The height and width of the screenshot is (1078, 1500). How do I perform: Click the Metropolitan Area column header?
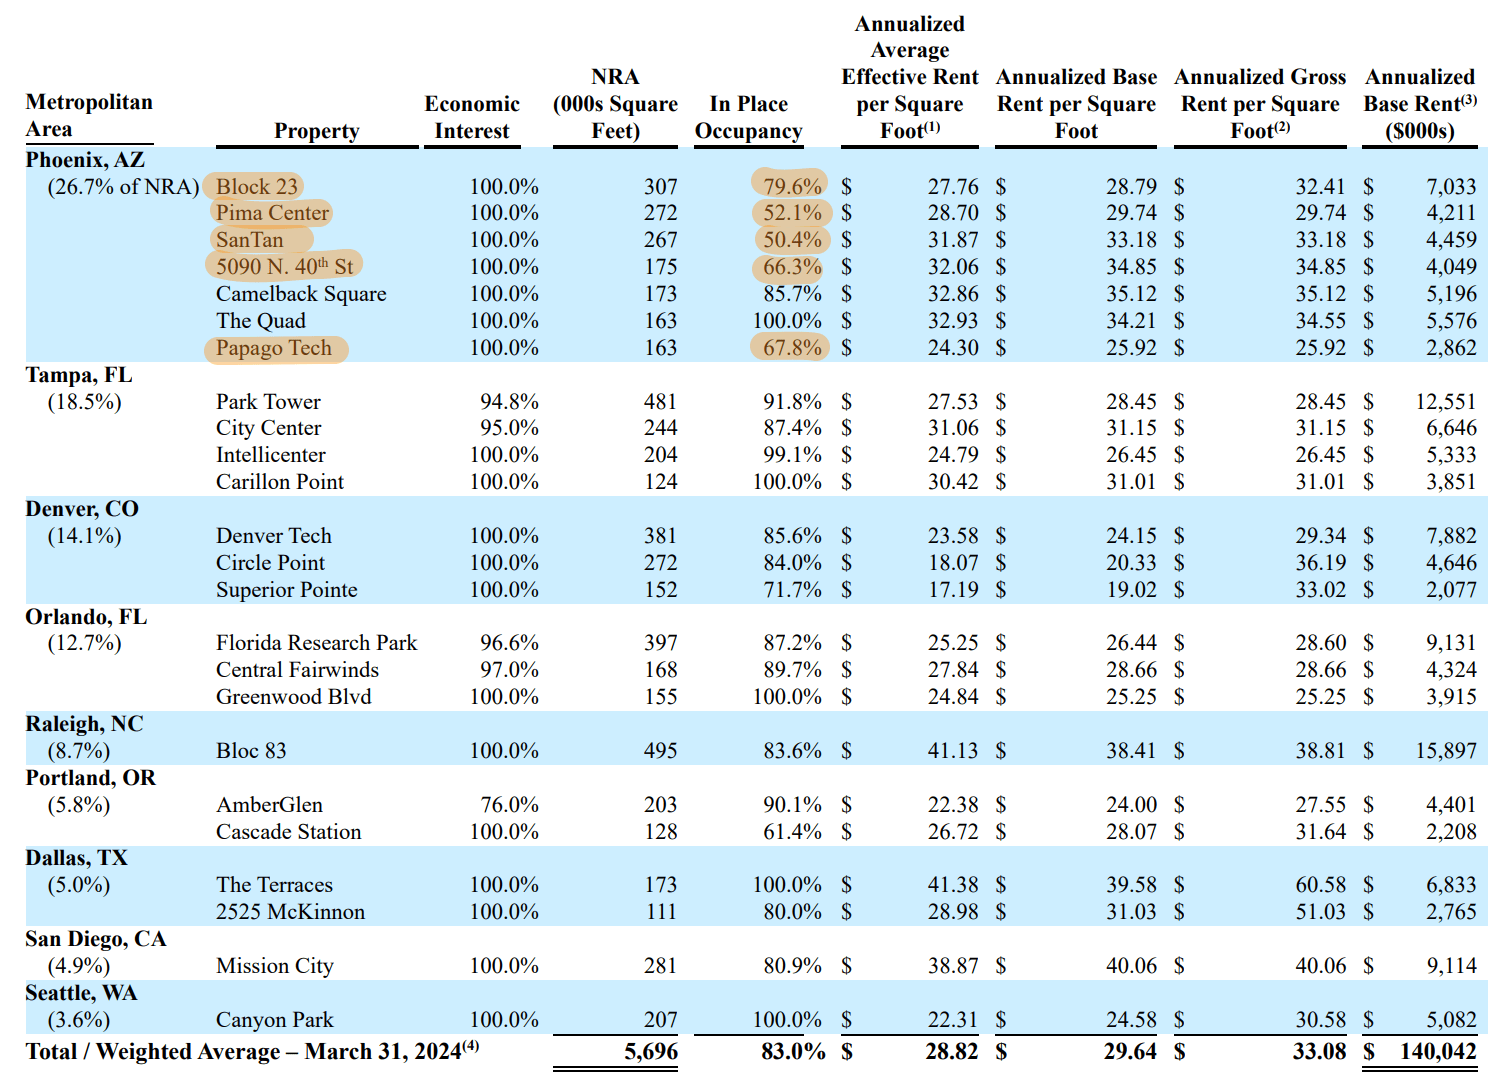coord(89,116)
